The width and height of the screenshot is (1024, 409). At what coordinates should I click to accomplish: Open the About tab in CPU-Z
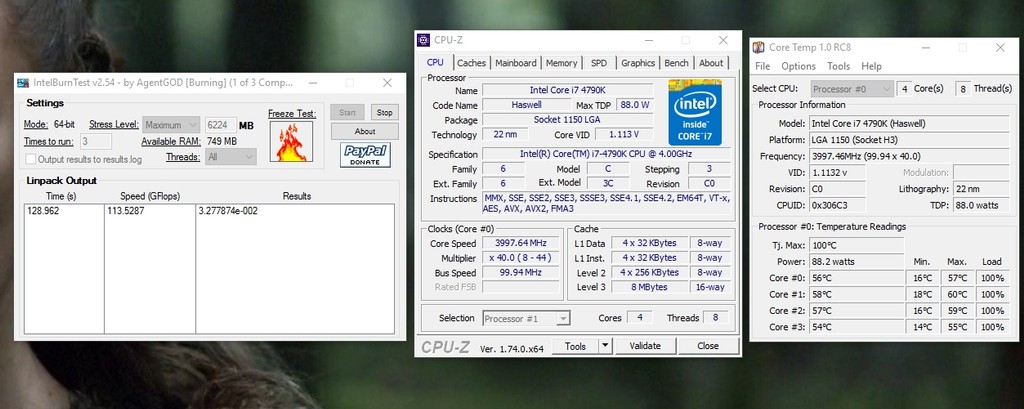pyautogui.click(x=711, y=63)
